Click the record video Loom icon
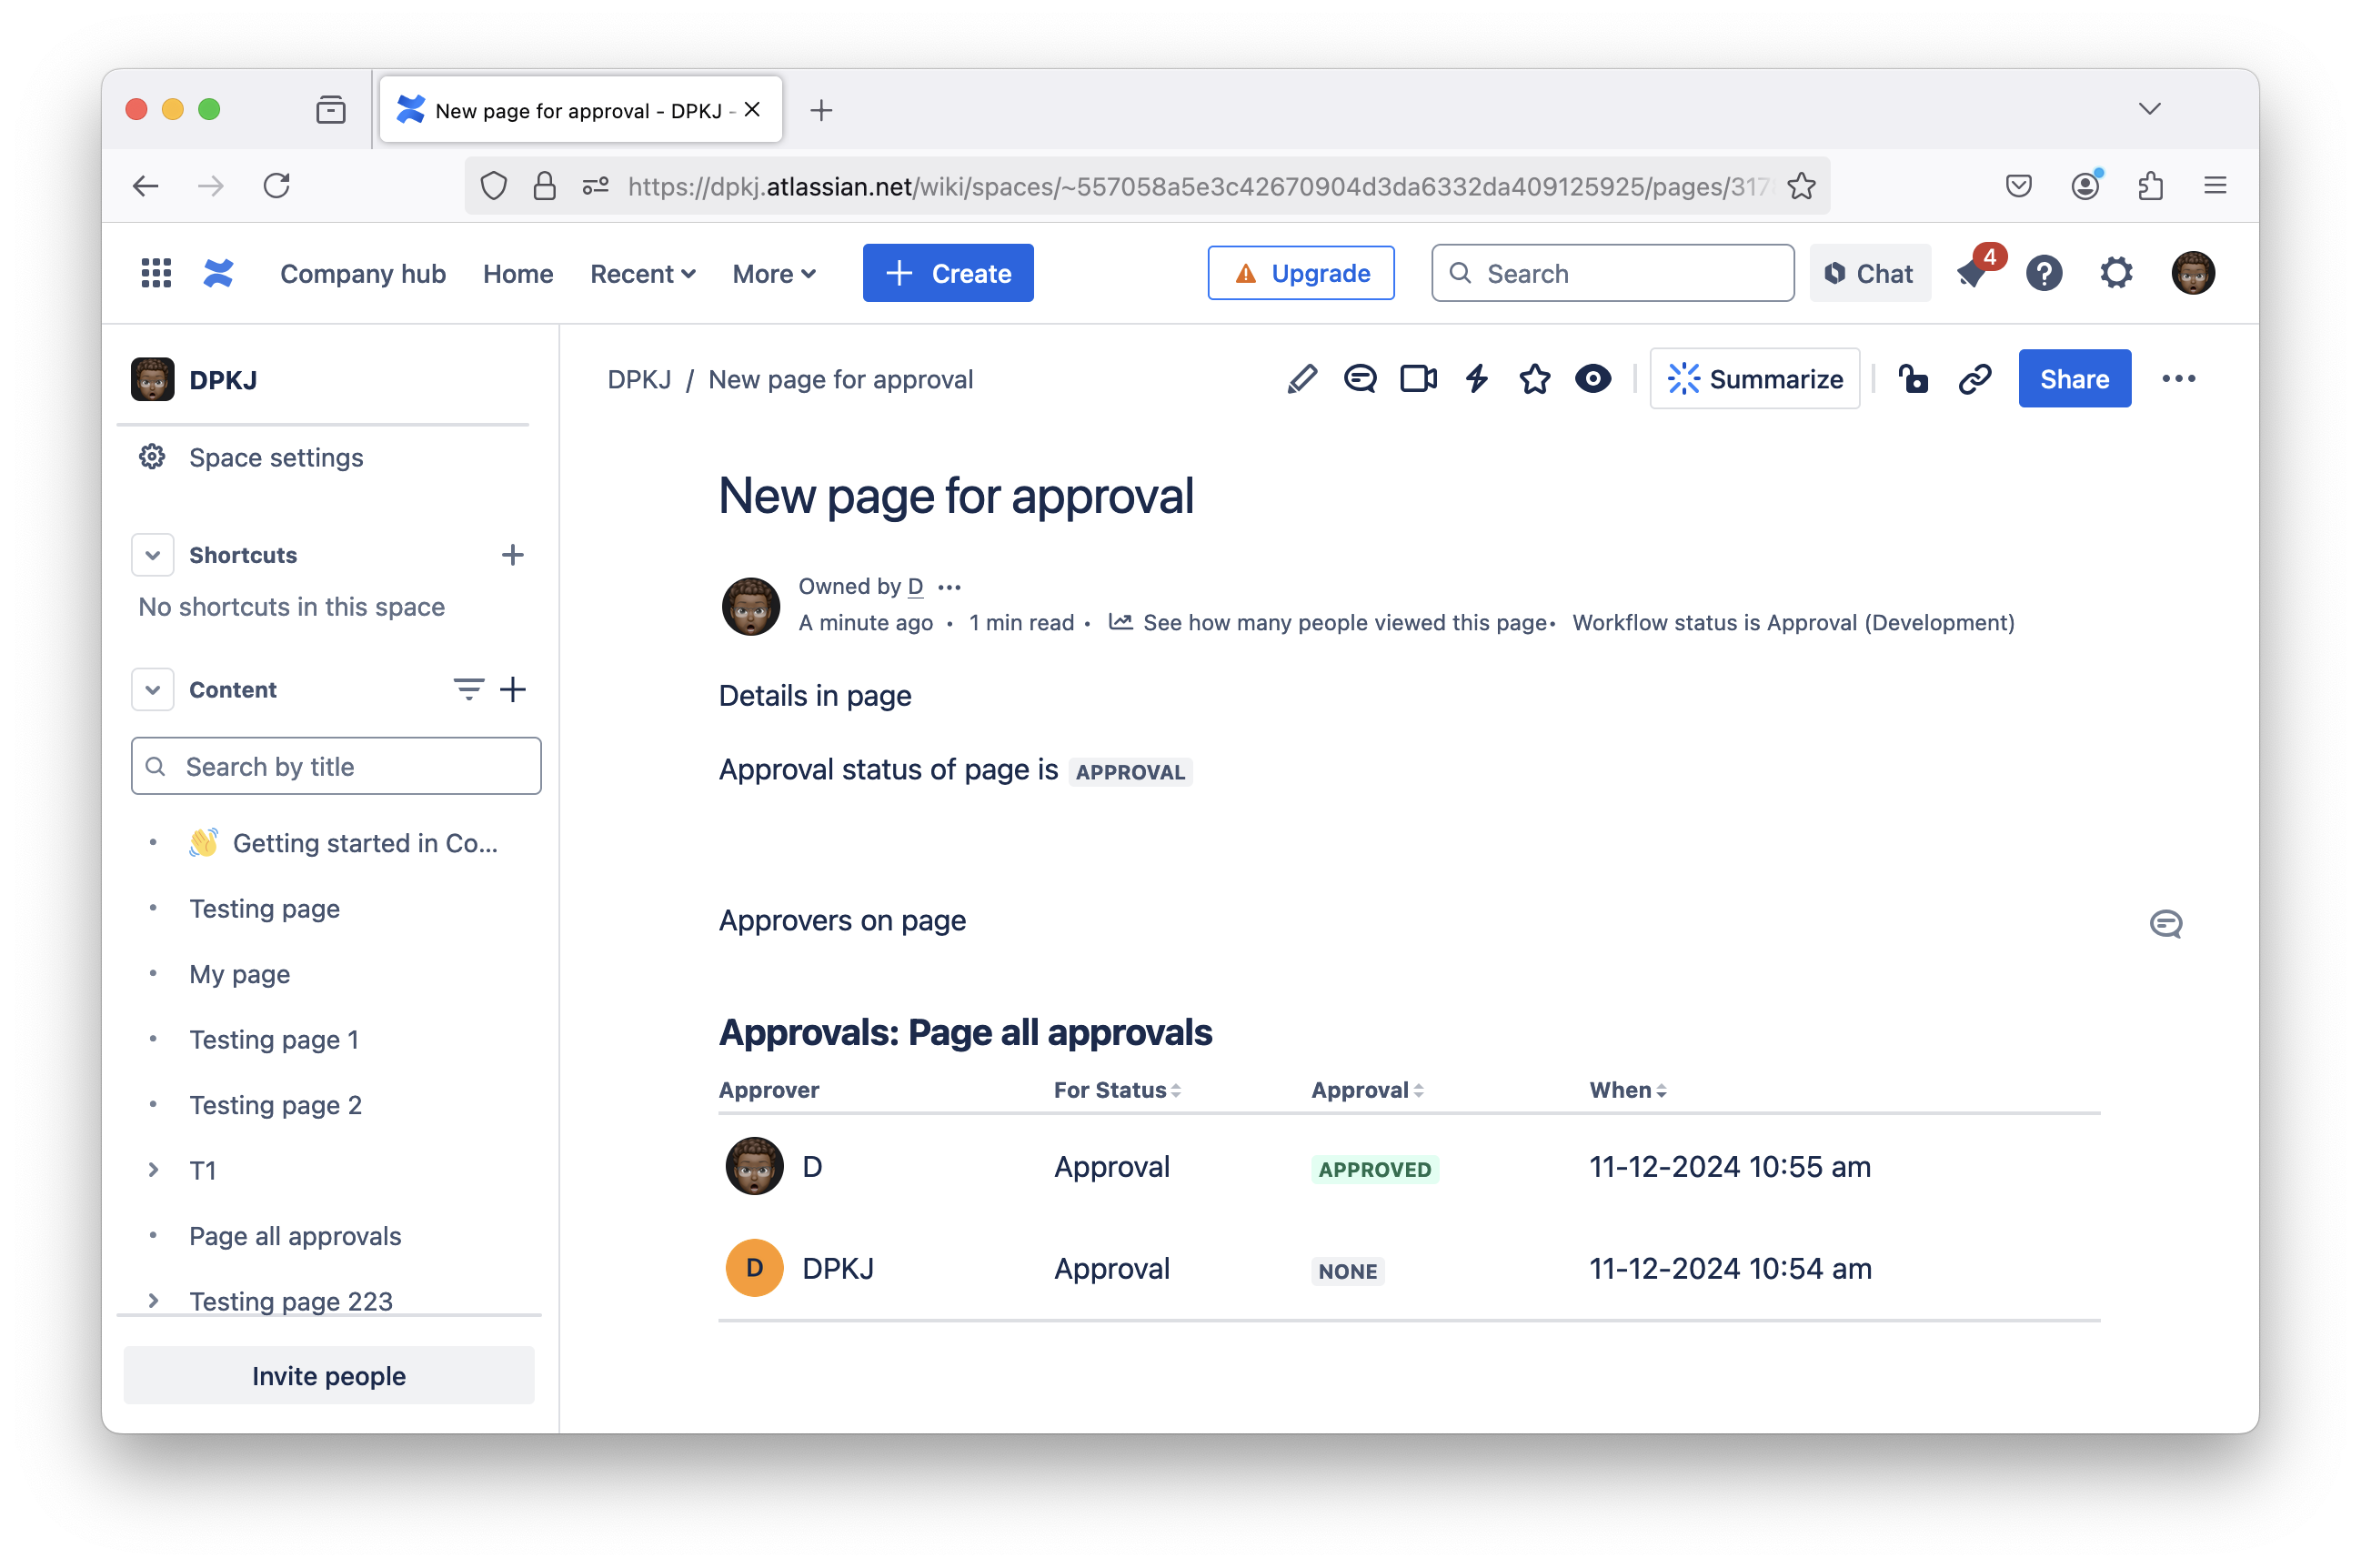 click(1418, 379)
